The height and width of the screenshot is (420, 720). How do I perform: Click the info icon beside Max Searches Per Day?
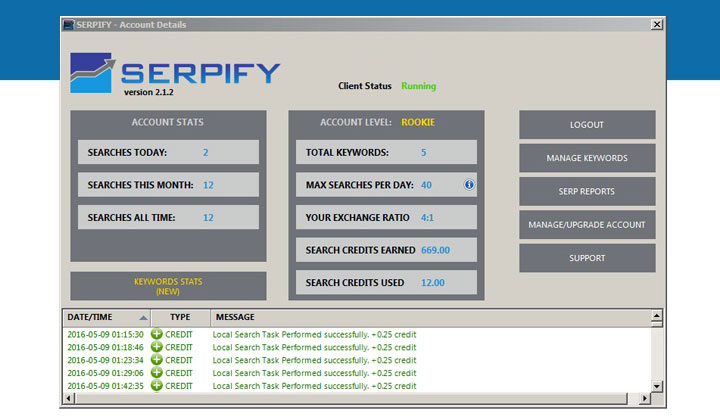click(469, 185)
